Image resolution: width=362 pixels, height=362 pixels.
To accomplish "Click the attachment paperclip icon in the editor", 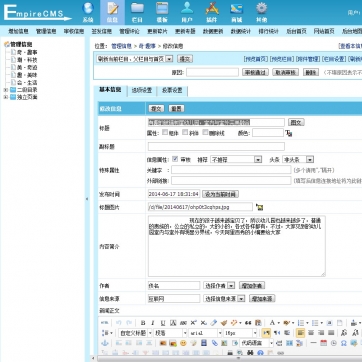I will 214,343.
